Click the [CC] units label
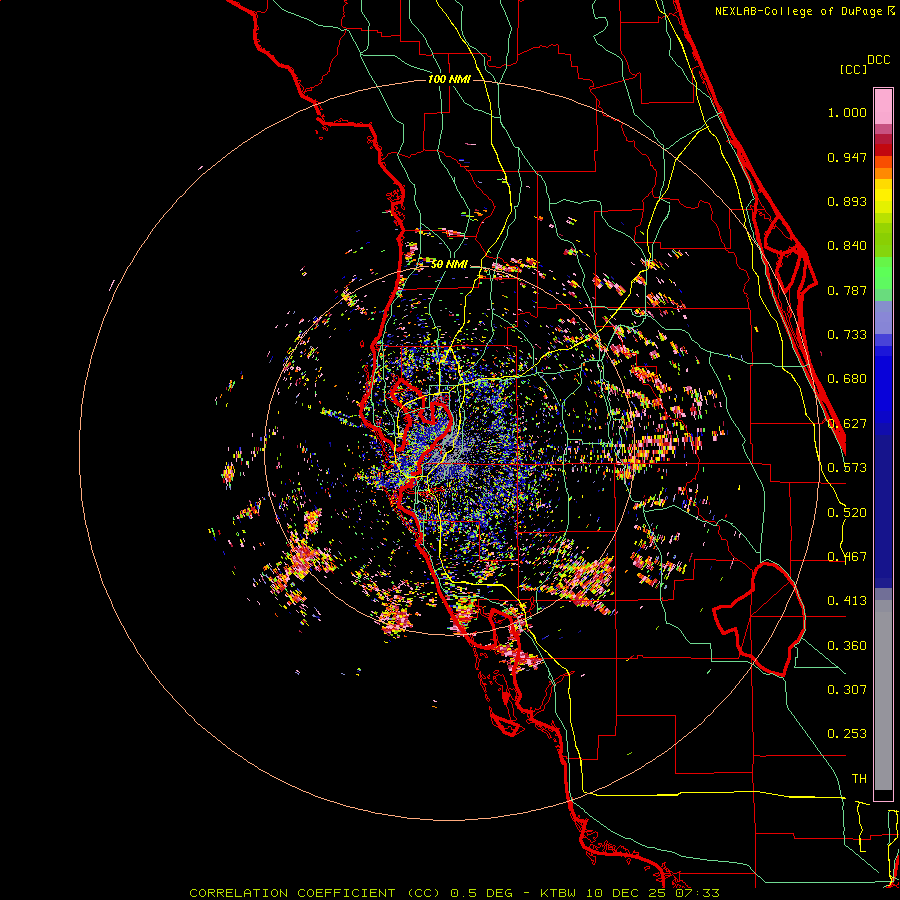 point(853,69)
